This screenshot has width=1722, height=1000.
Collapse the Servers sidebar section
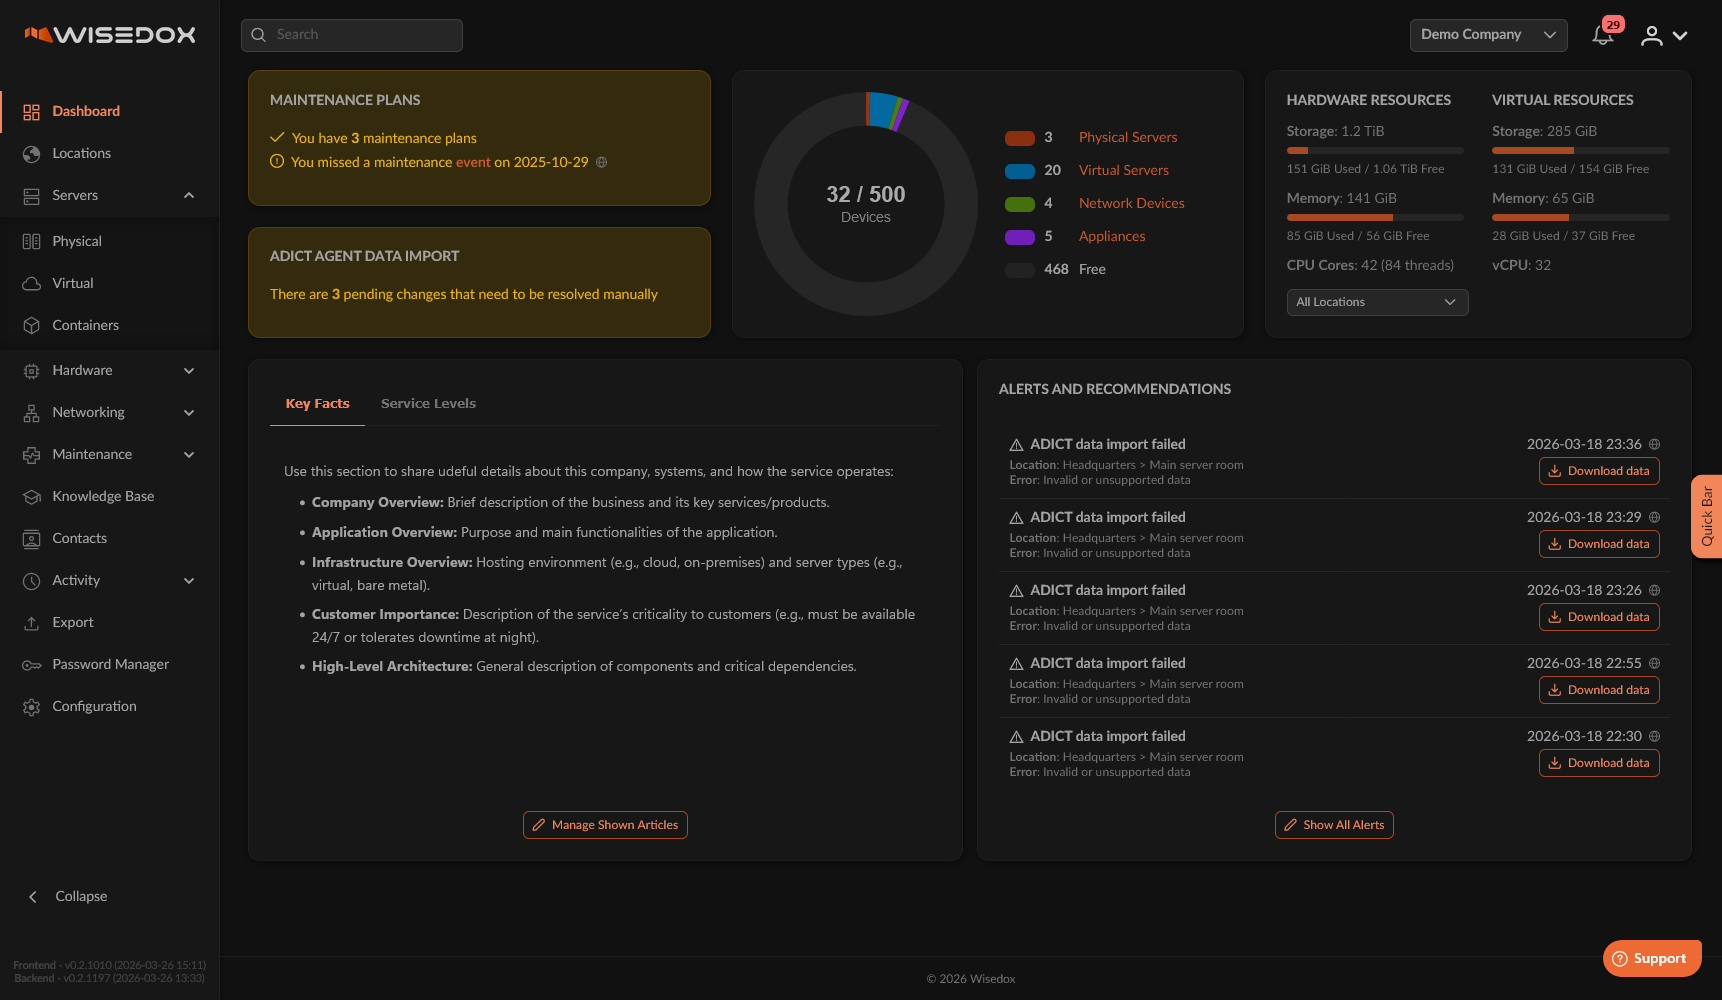189,196
